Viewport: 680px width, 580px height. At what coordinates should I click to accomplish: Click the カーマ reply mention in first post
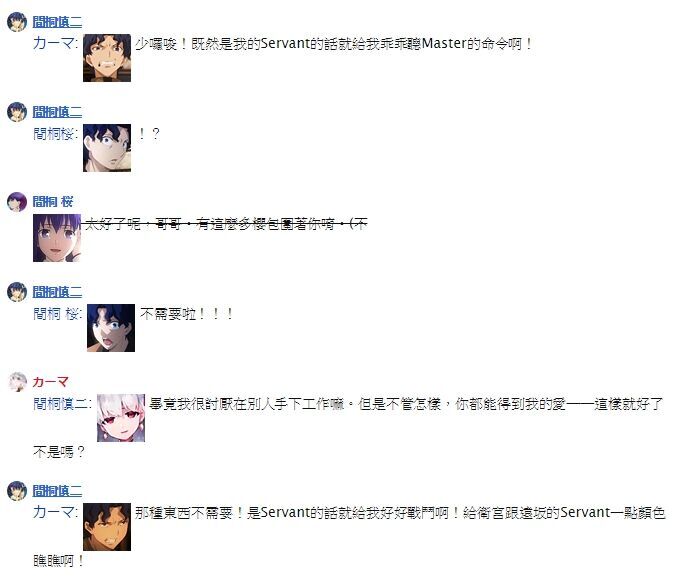[x=55, y=43]
